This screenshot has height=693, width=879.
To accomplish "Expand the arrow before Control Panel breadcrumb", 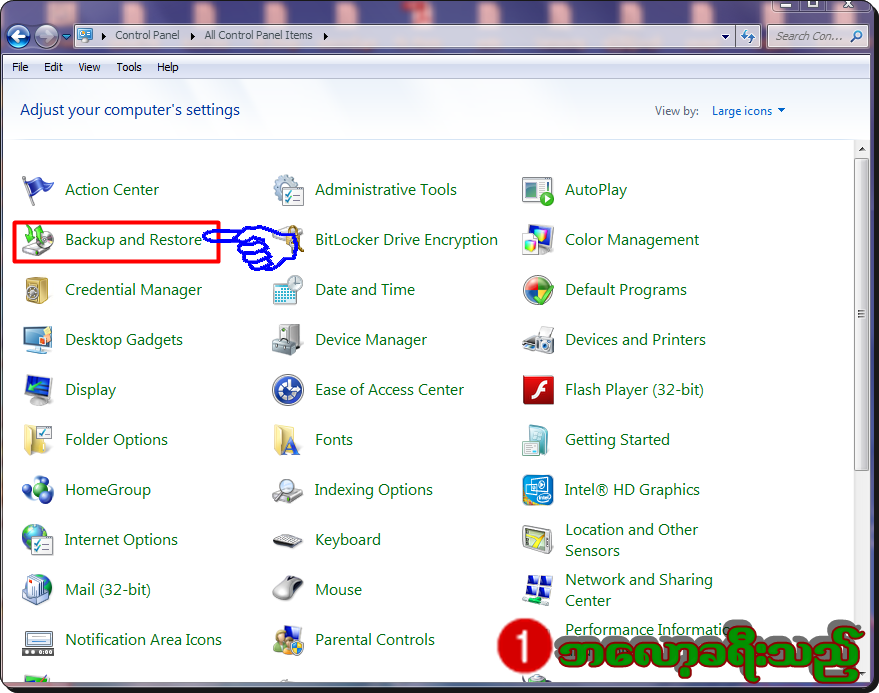I will pos(104,36).
